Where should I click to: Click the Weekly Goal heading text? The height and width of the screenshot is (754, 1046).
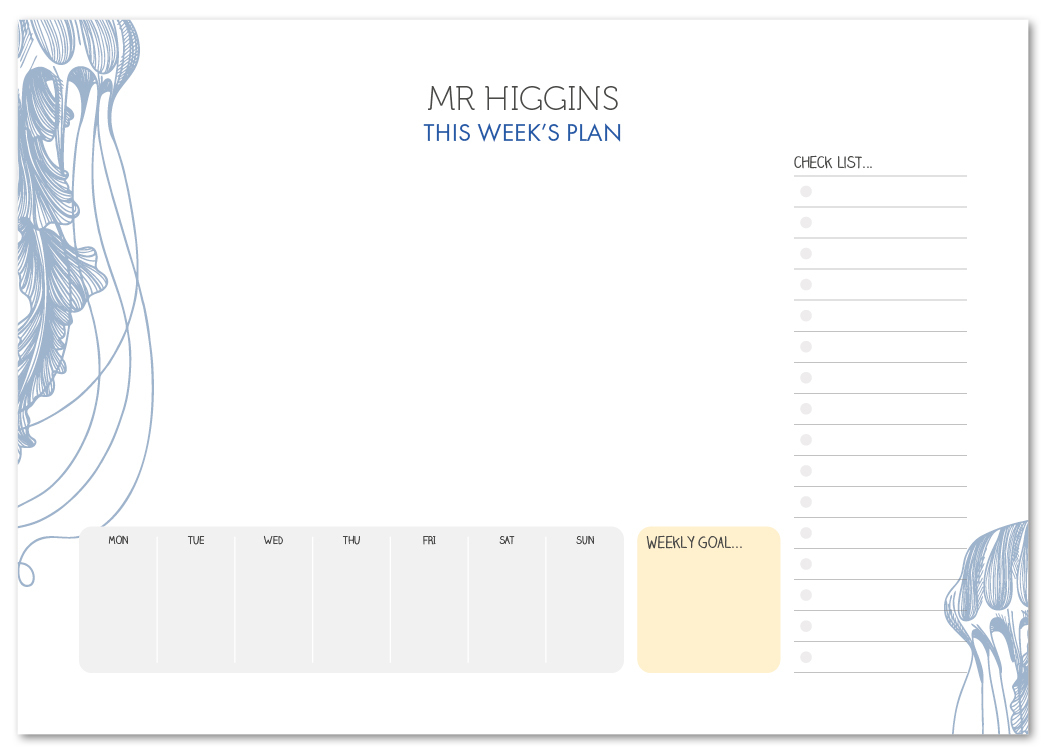(x=694, y=544)
